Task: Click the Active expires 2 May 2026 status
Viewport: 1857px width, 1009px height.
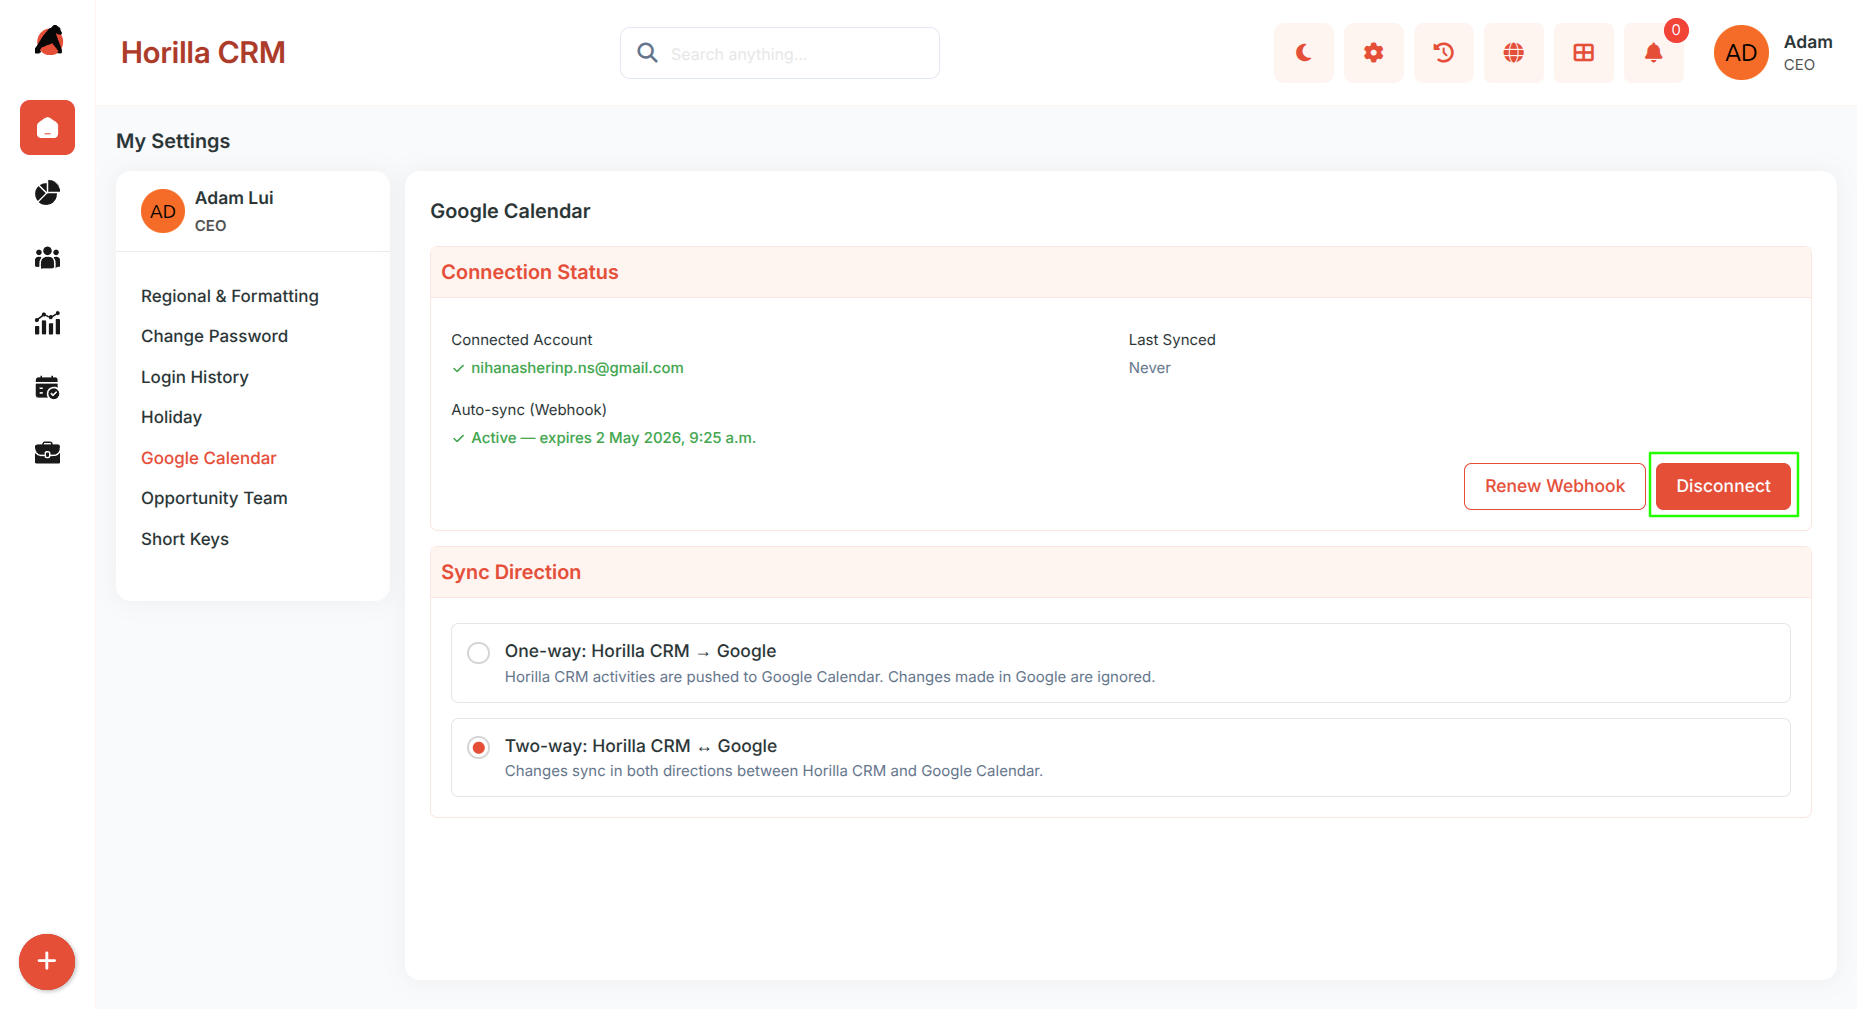Action: 613,438
